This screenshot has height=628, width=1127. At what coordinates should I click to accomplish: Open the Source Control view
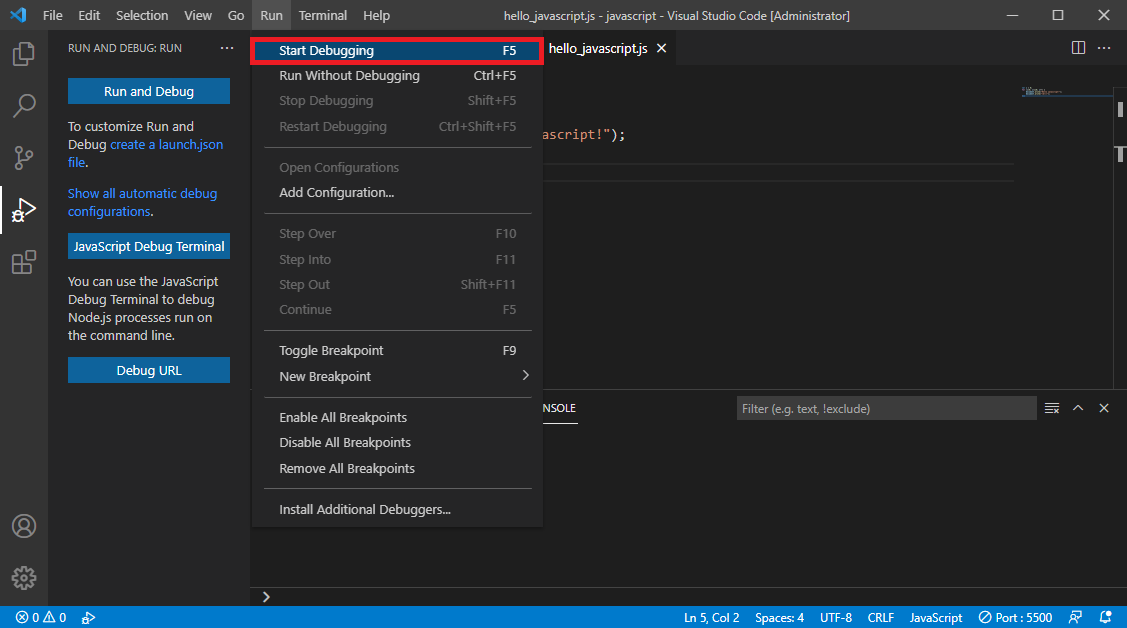pyautogui.click(x=24, y=157)
